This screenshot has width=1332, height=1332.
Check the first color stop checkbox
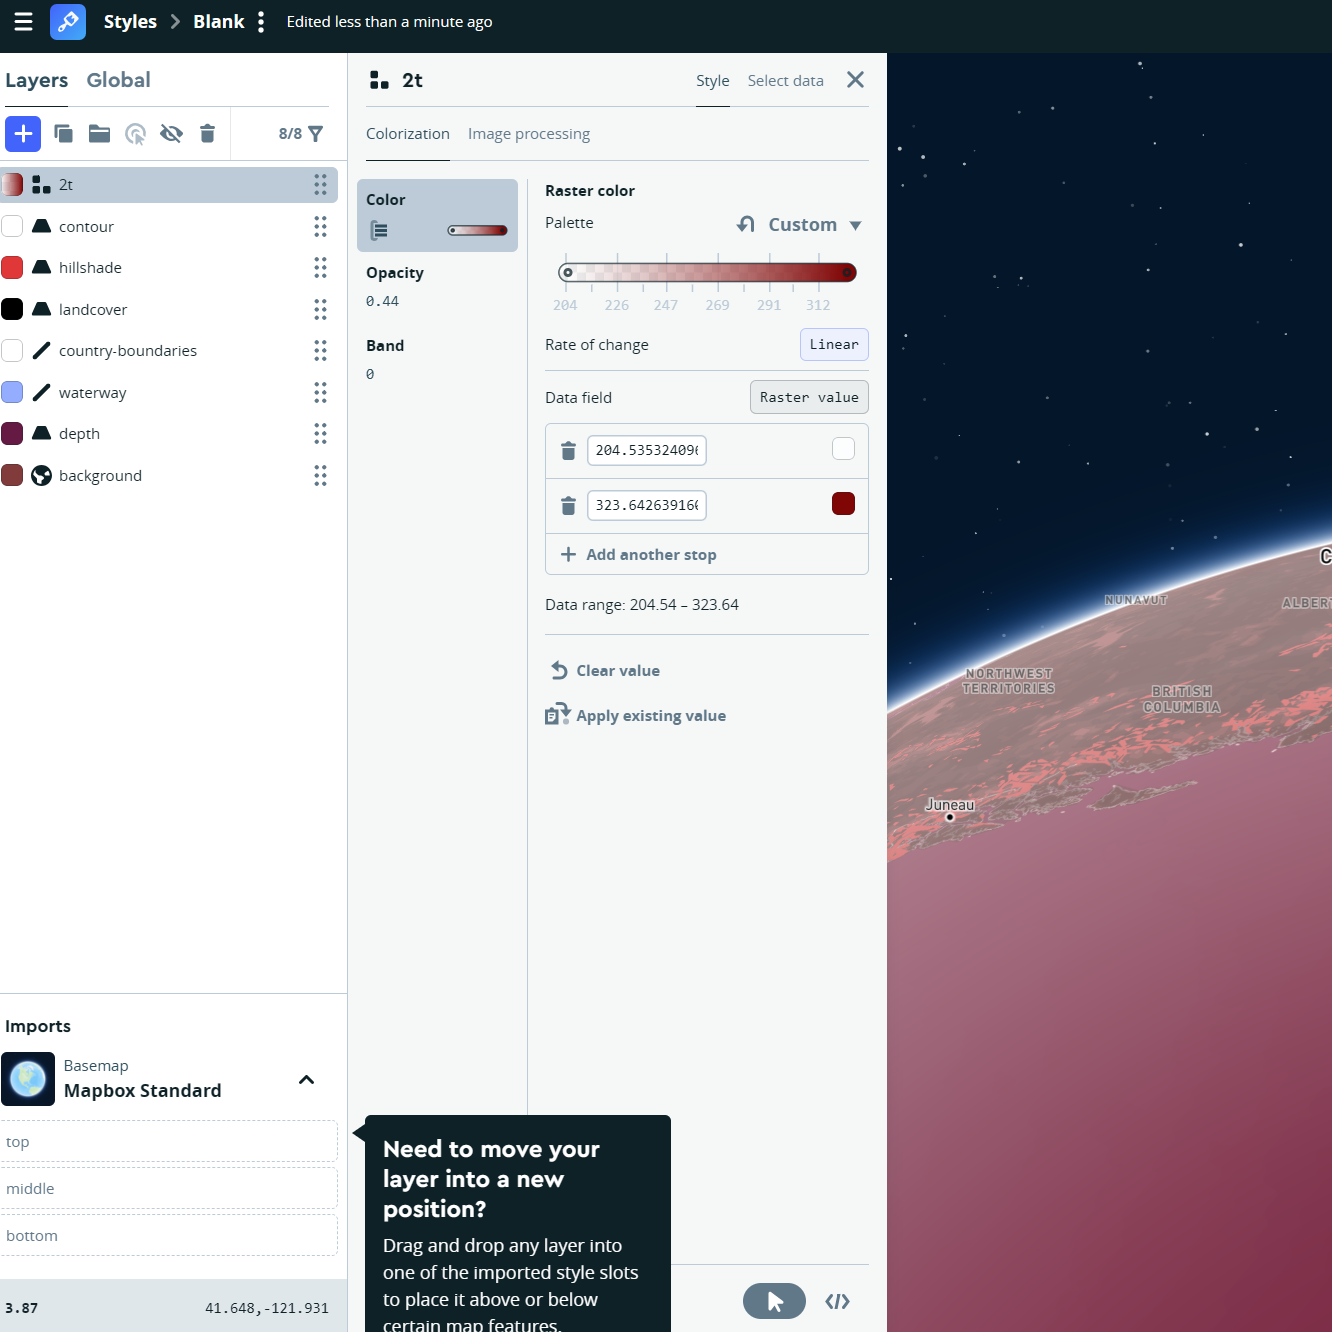(843, 449)
